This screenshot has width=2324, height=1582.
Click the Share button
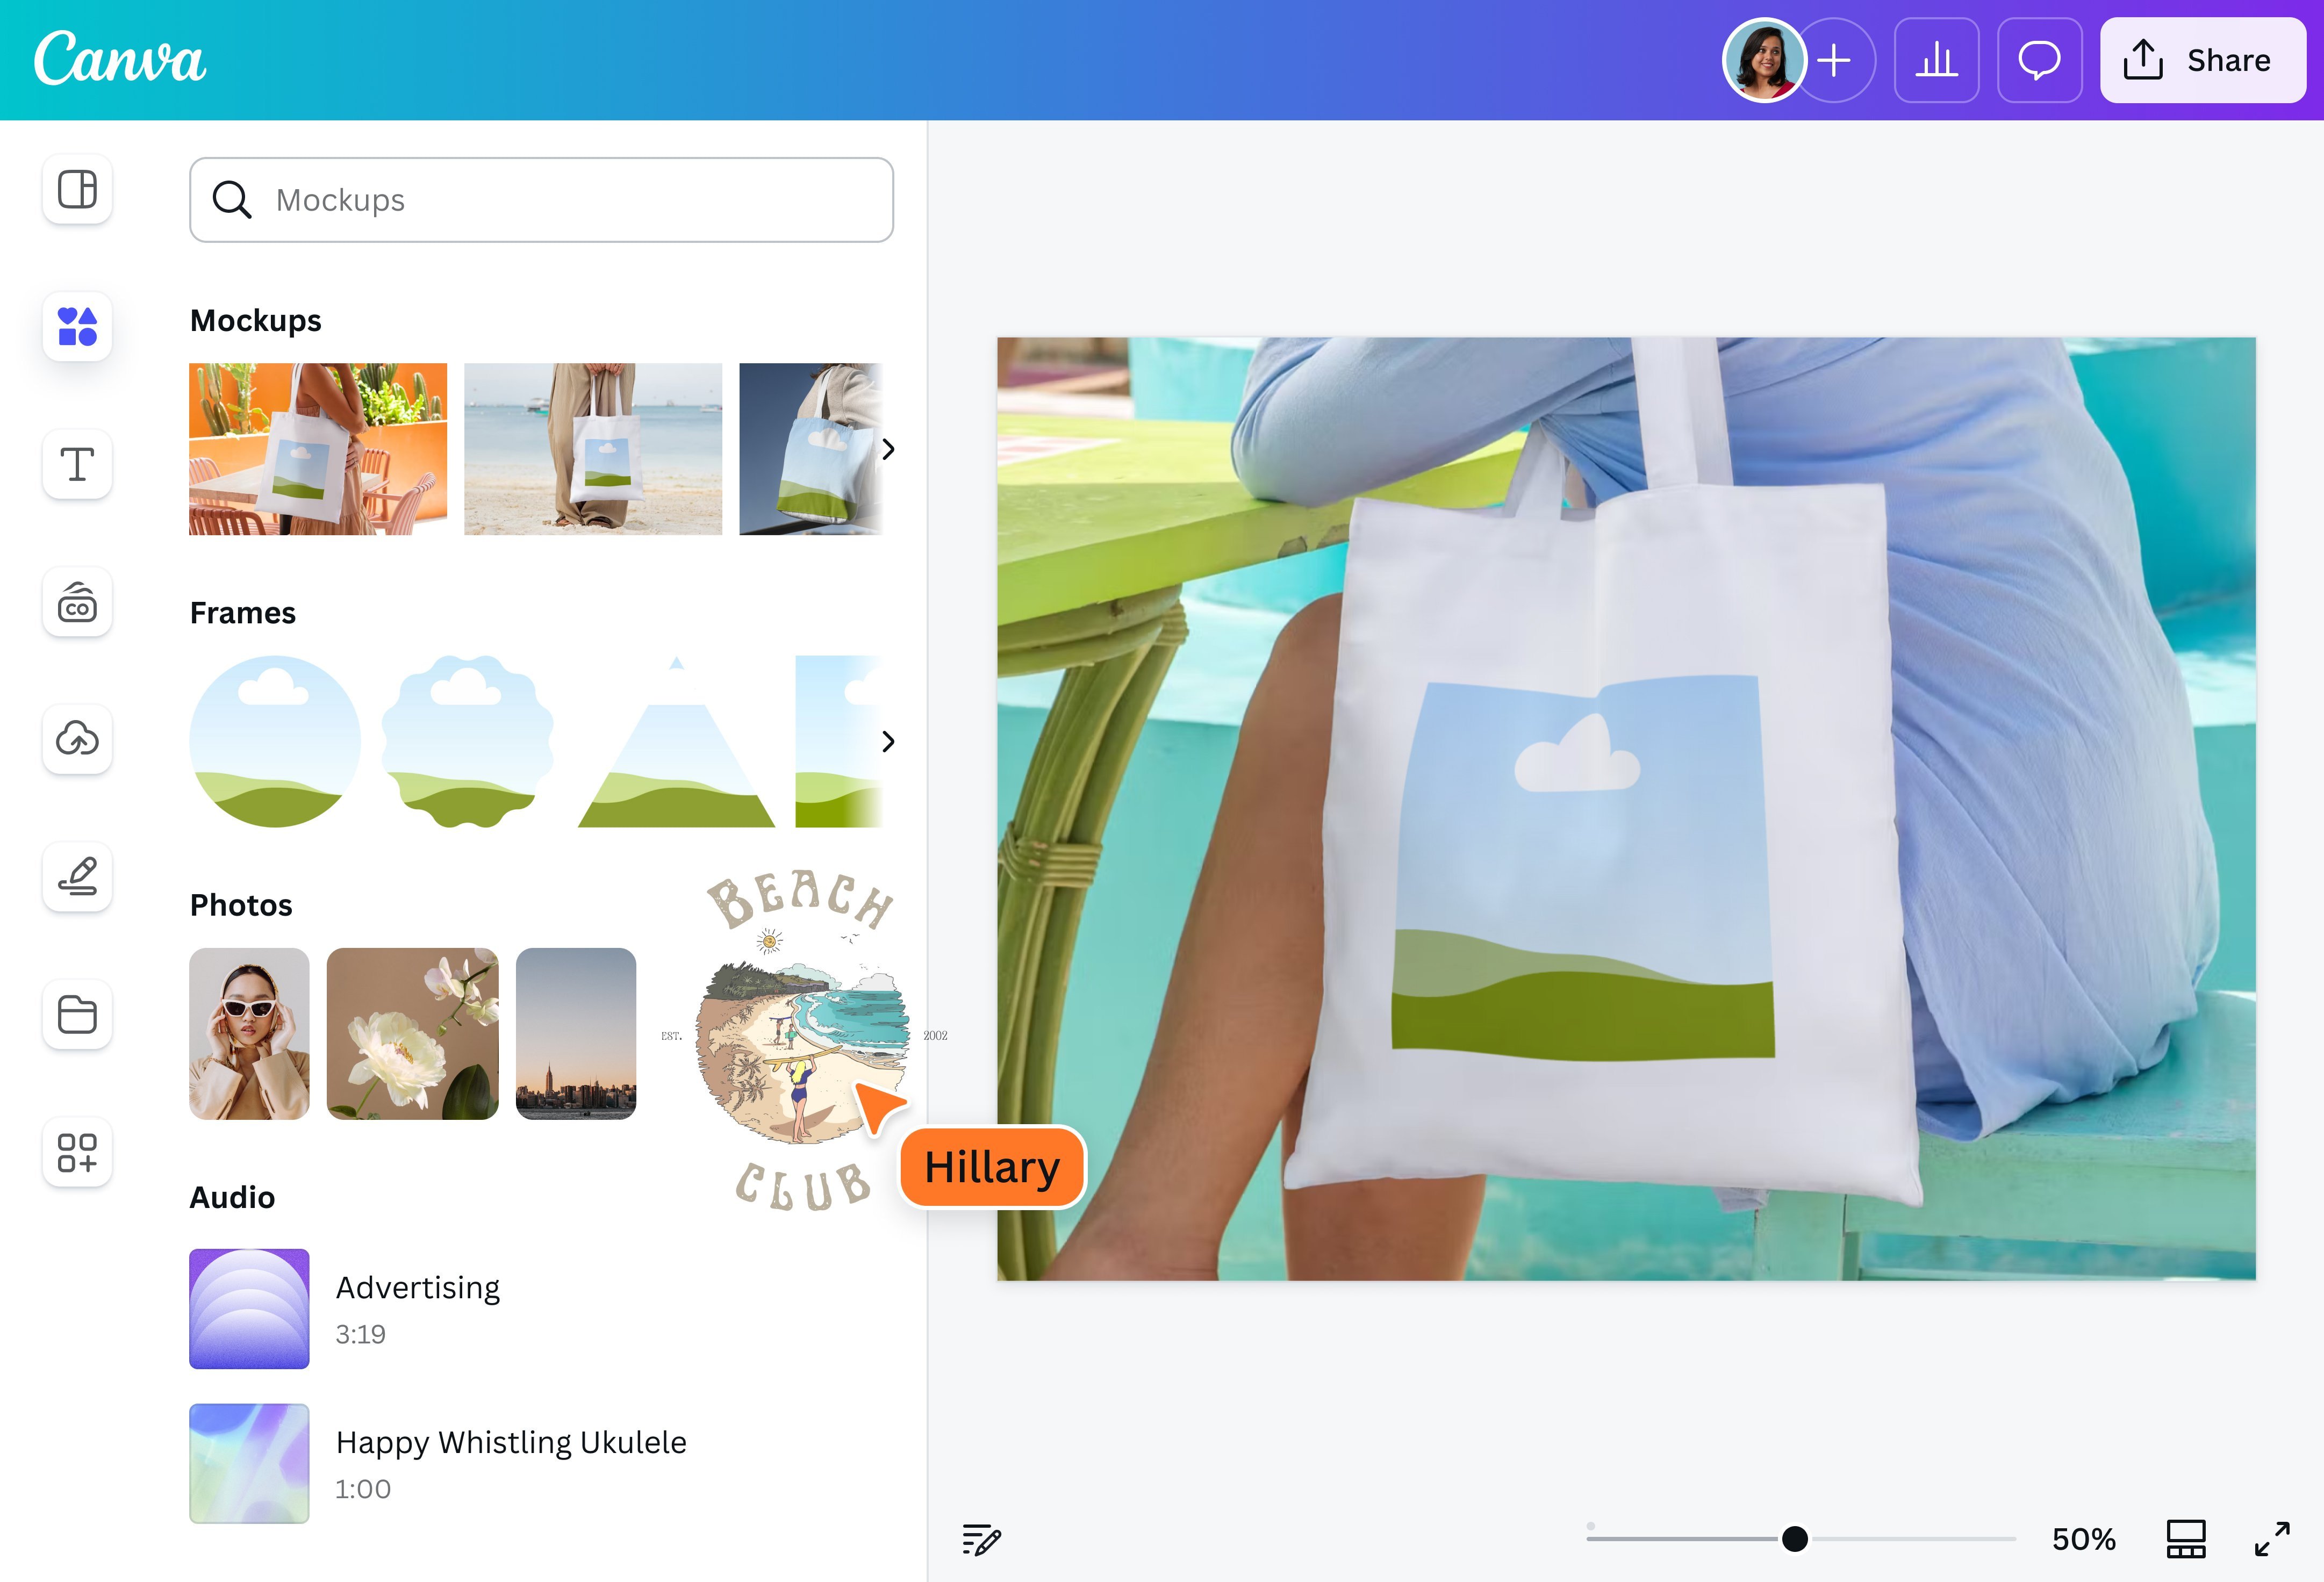(2202, 60)
